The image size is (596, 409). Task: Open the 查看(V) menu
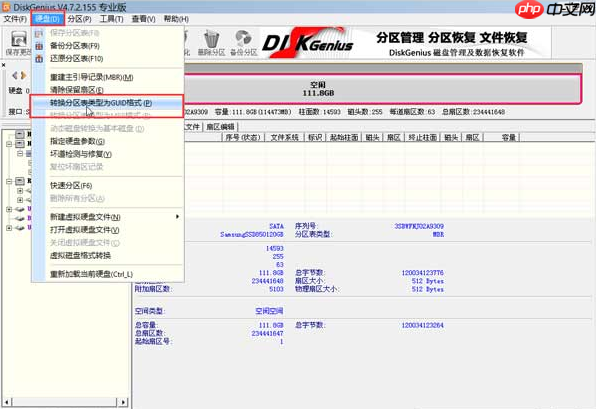tap(143, 19)
